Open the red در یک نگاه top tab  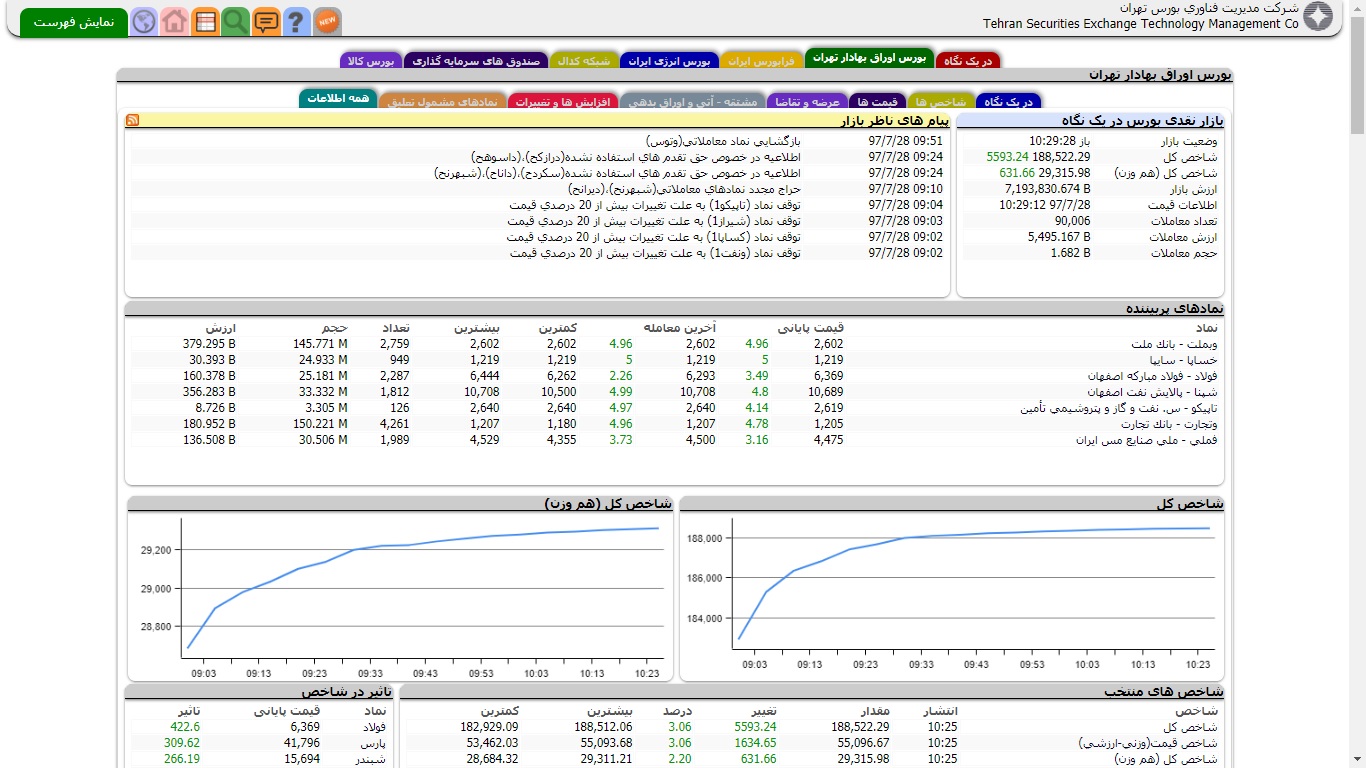point(968,60)
